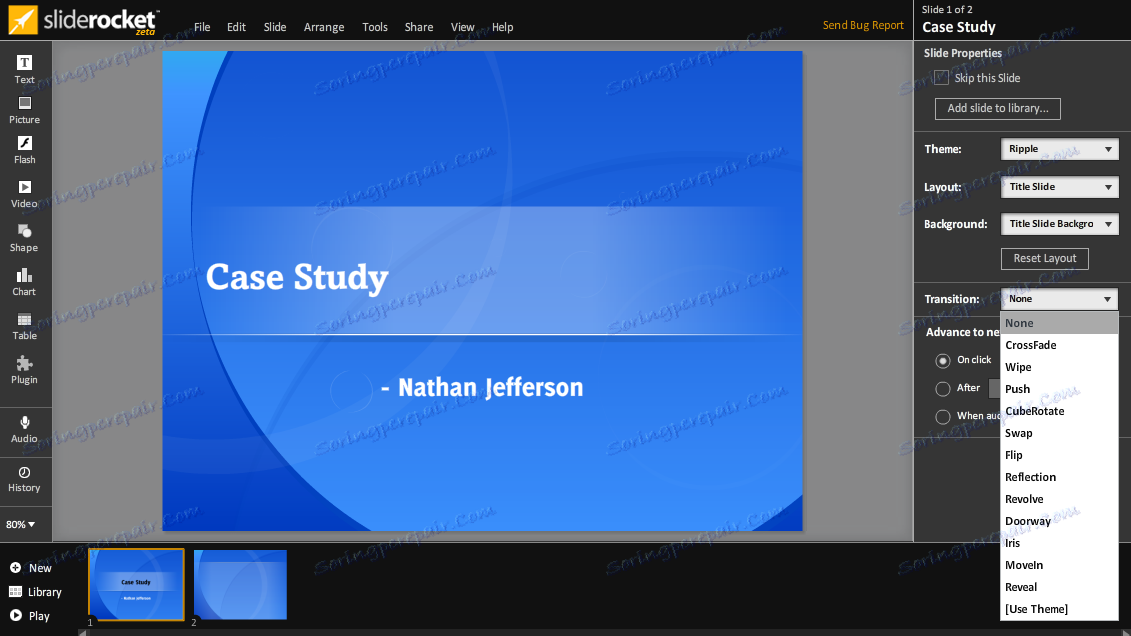1131x636 pixels.
Task: Open the History panel
Action: coord(25,479)
